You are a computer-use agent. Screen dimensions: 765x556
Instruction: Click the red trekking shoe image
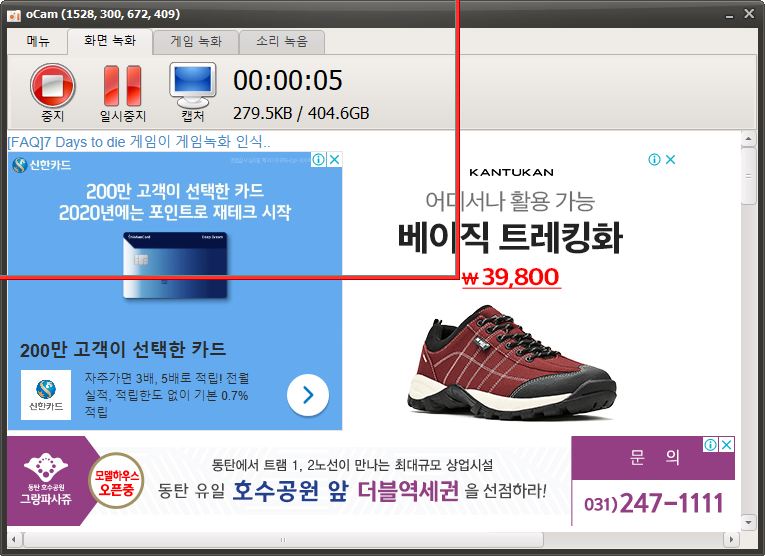tap(511, 362)
